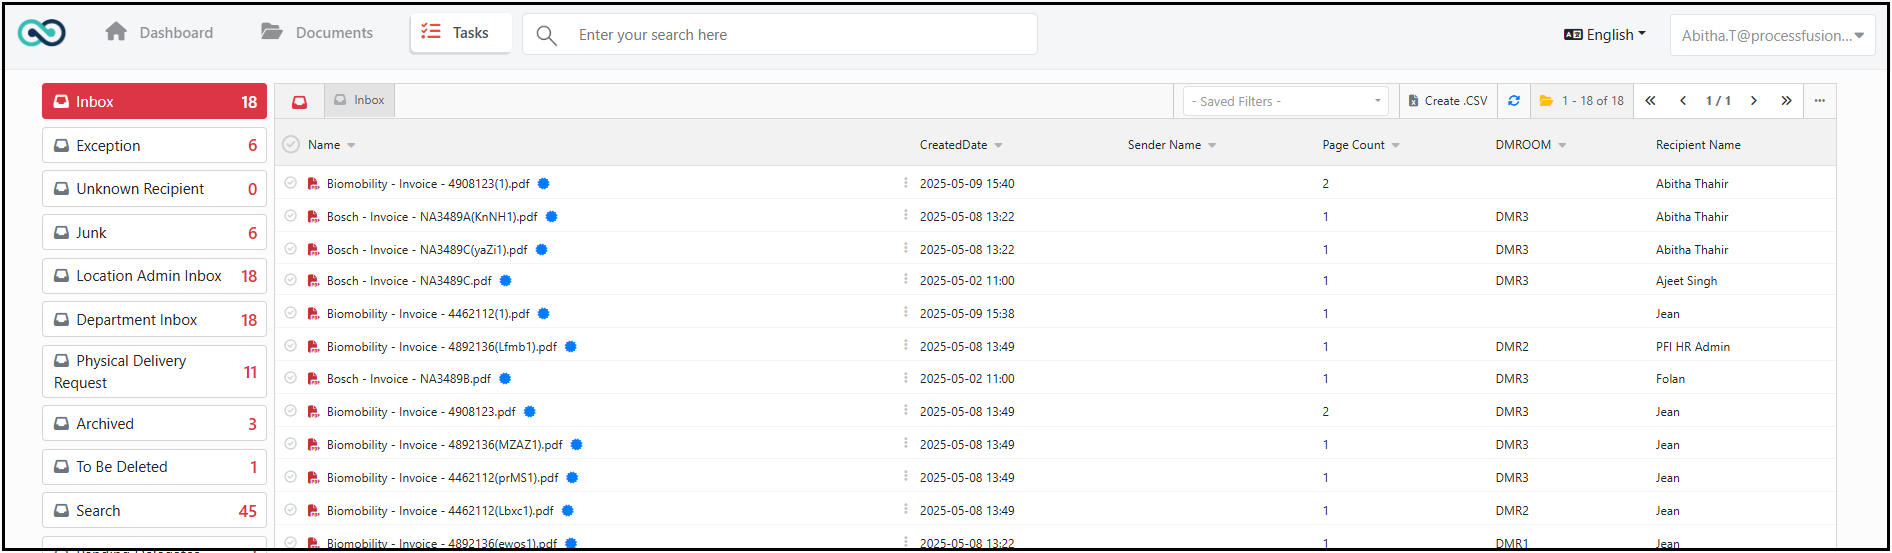Select the red Inbox sidebar item
This screenshot has height=553, width=1892.
[154, 102]
